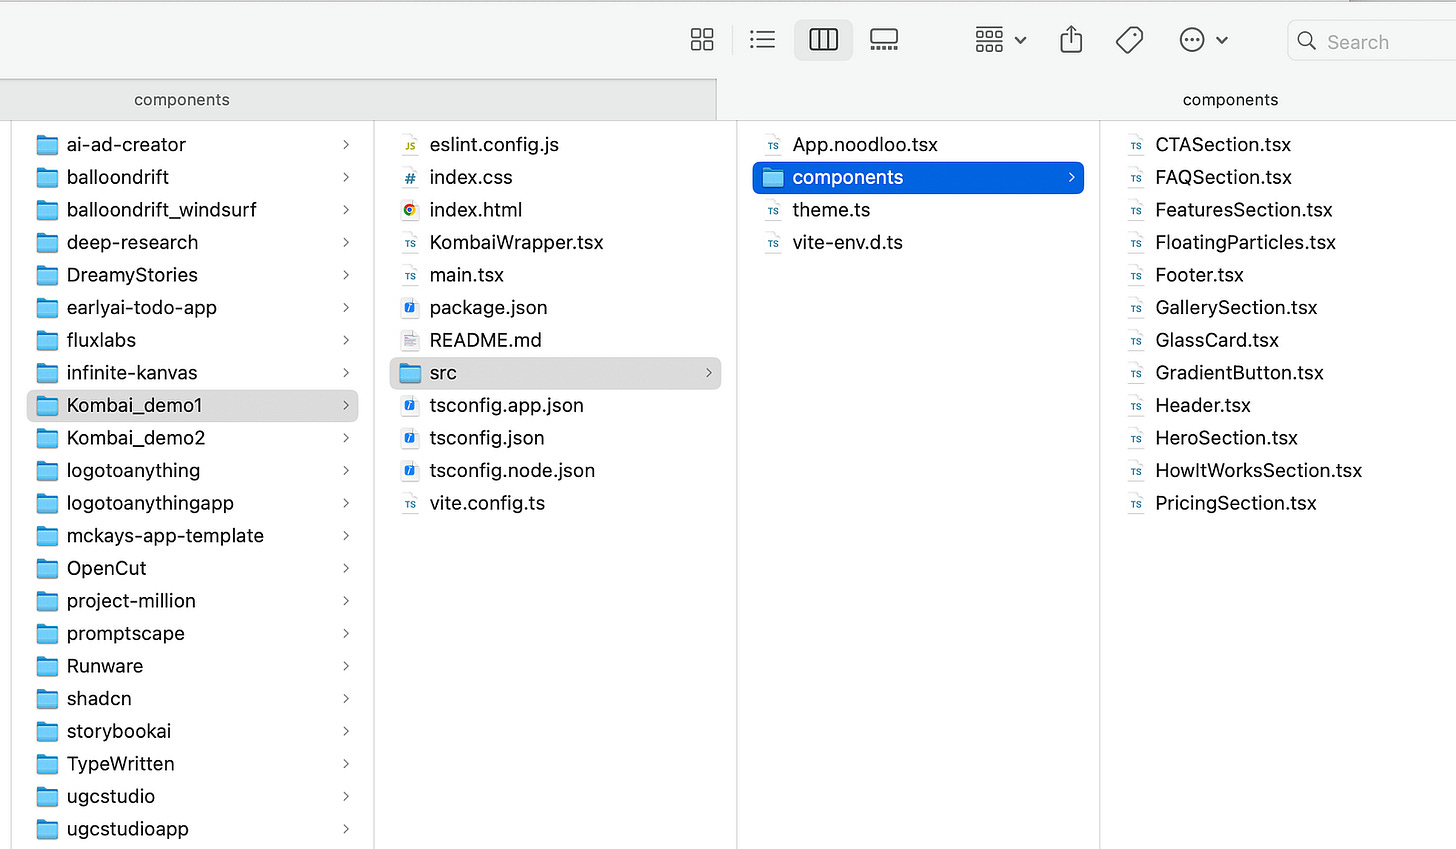Screen dimensions: 1456x849
Task: Expand the Kombai_demo1 folder chevron
Action: click(346, 406)
